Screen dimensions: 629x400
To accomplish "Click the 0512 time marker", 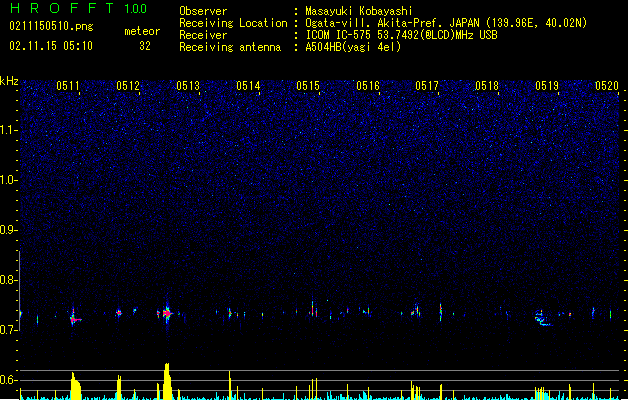I will tap(128, 86).
